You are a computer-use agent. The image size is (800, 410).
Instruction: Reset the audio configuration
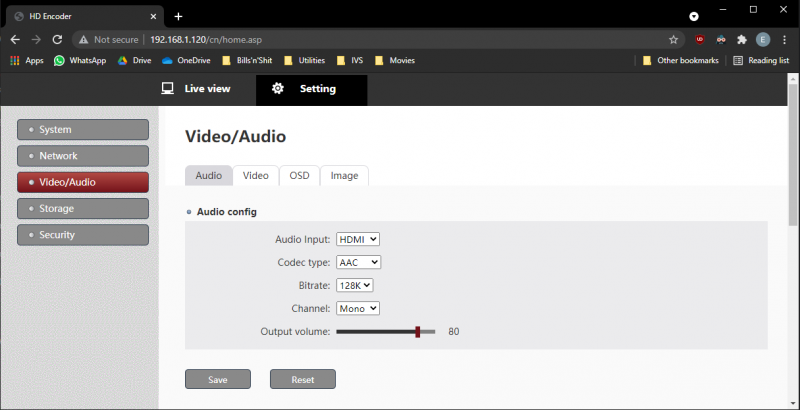303,379
